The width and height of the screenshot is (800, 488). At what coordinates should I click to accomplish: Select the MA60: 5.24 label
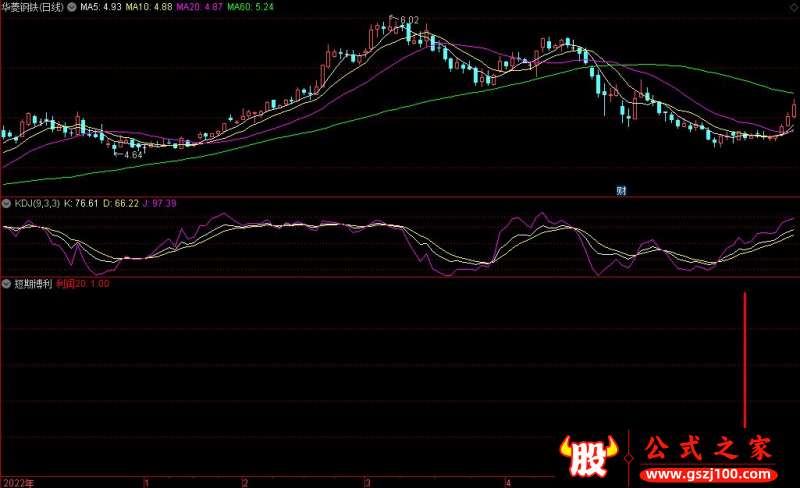251,7
